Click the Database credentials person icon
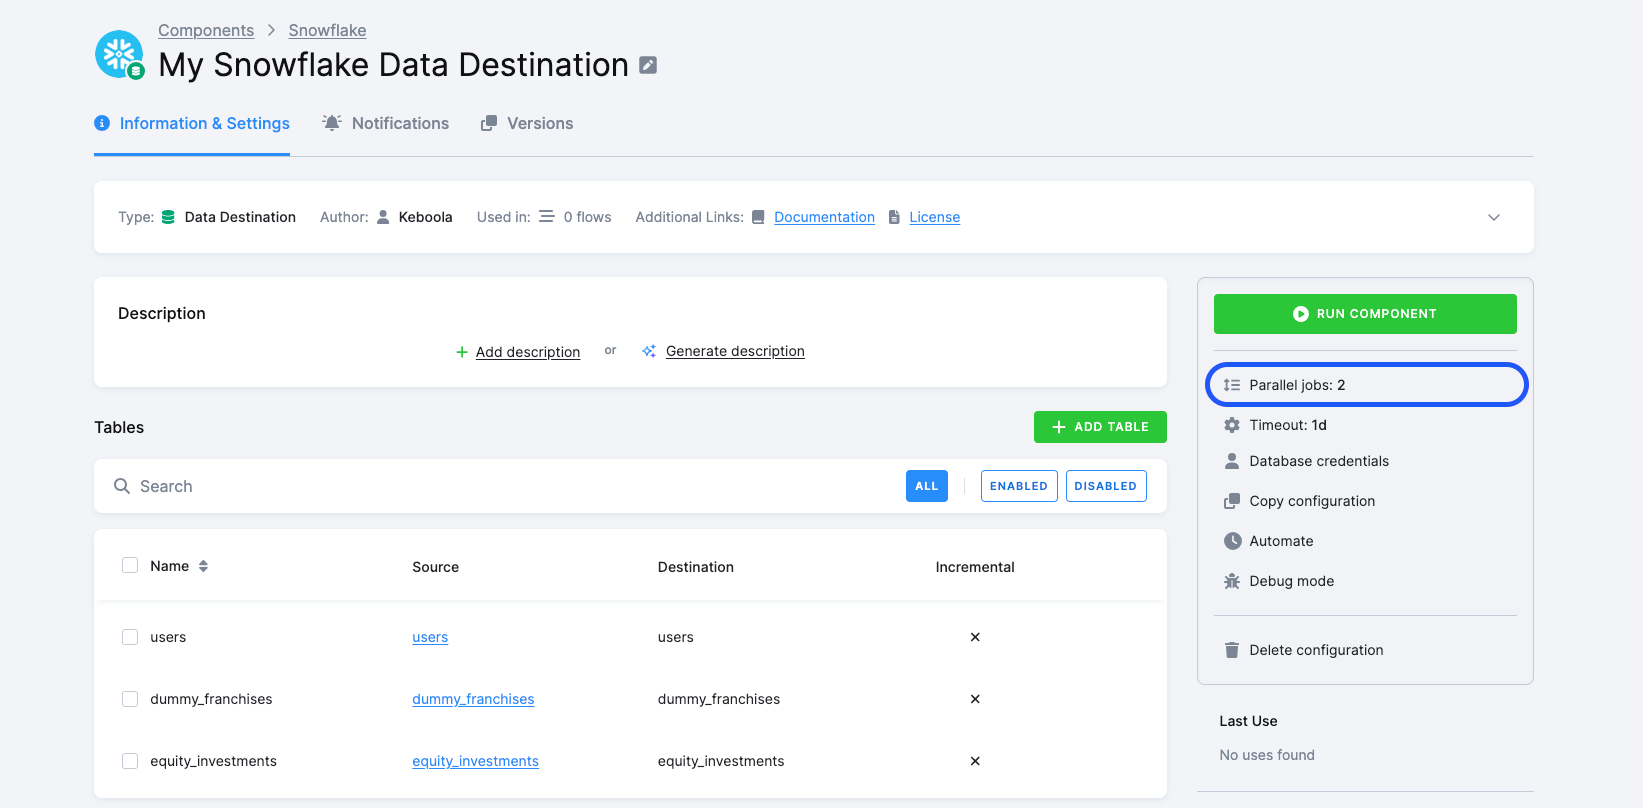This screenshot has width=1643, height=808. 1232,461
